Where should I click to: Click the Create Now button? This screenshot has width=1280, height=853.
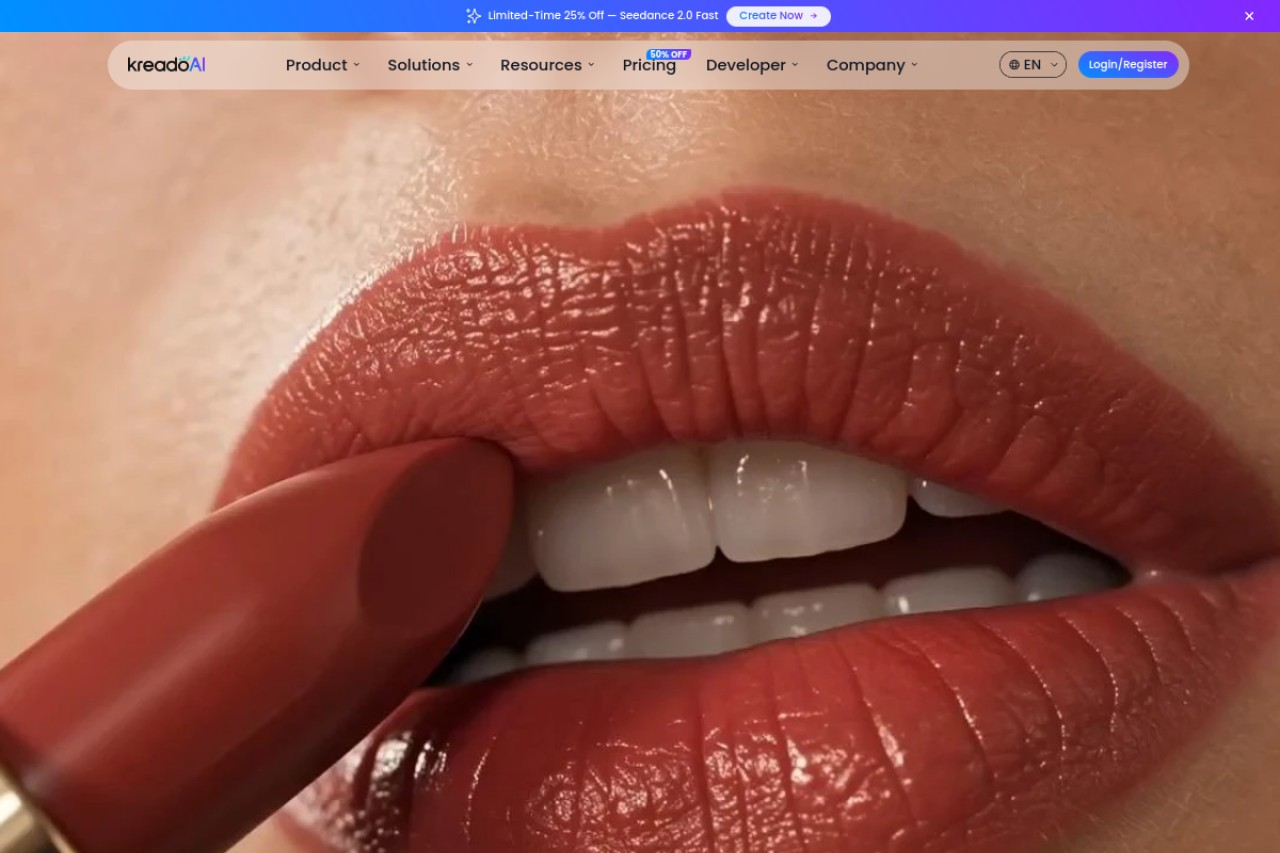tap(778, 16)
